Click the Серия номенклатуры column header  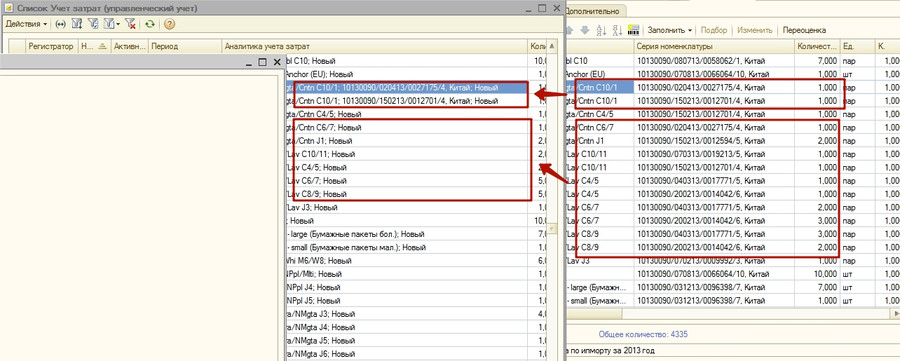[x=715, y=46]
